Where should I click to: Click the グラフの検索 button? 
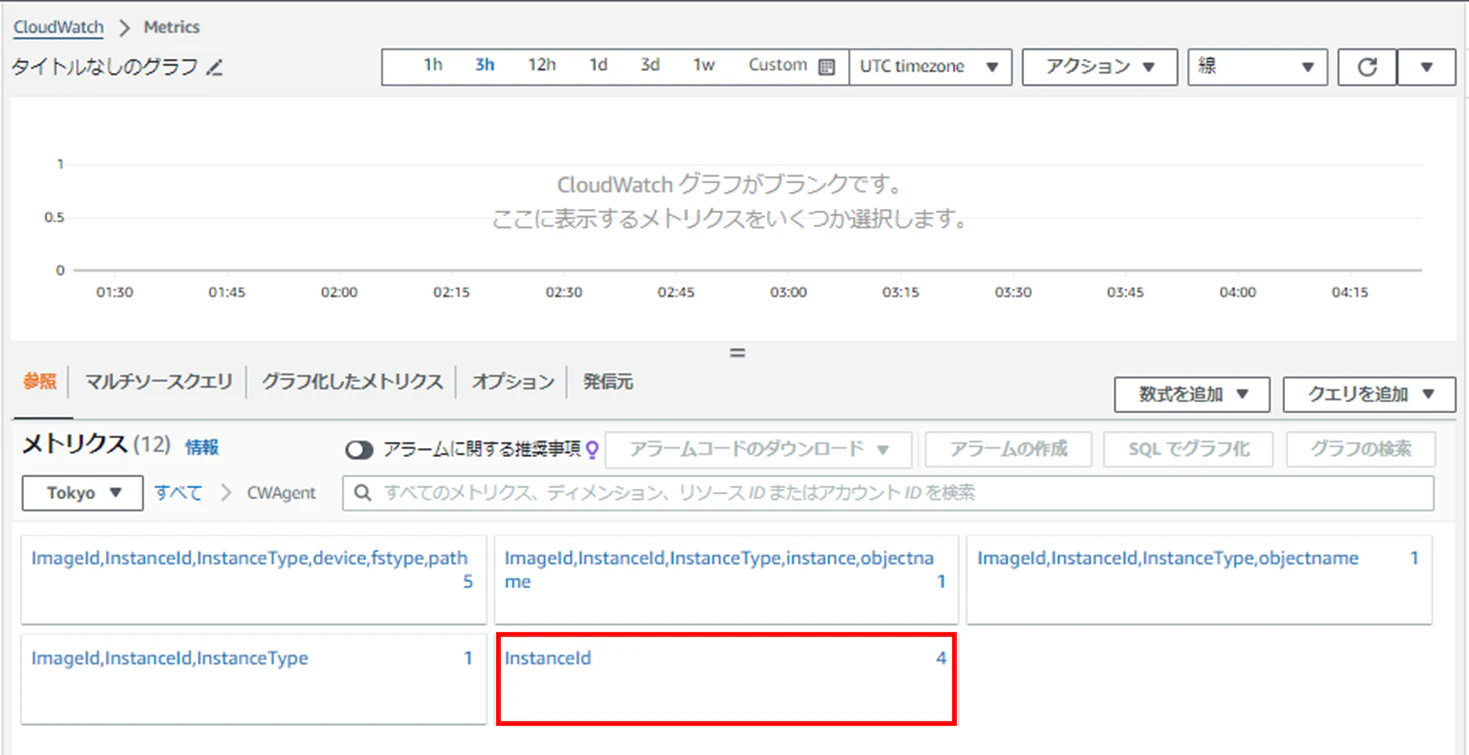1361,450
